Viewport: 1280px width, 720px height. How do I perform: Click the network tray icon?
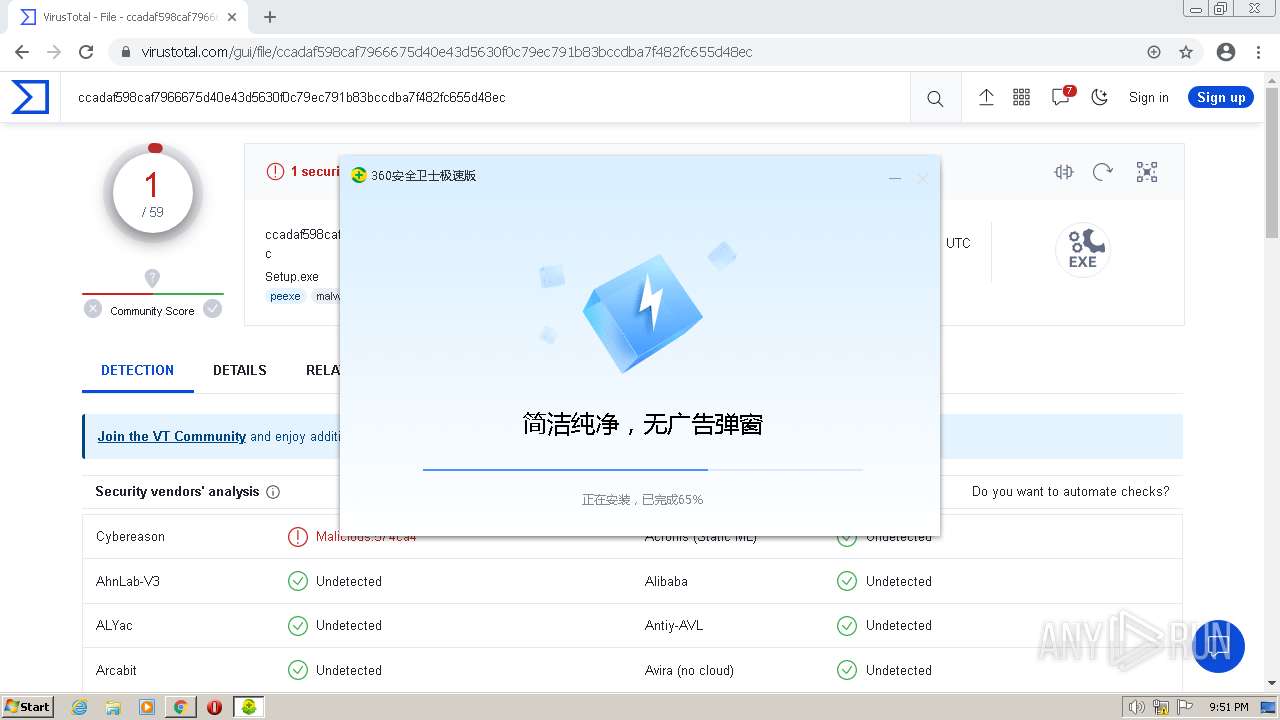pyautogui.click(x=1161, y=707)
